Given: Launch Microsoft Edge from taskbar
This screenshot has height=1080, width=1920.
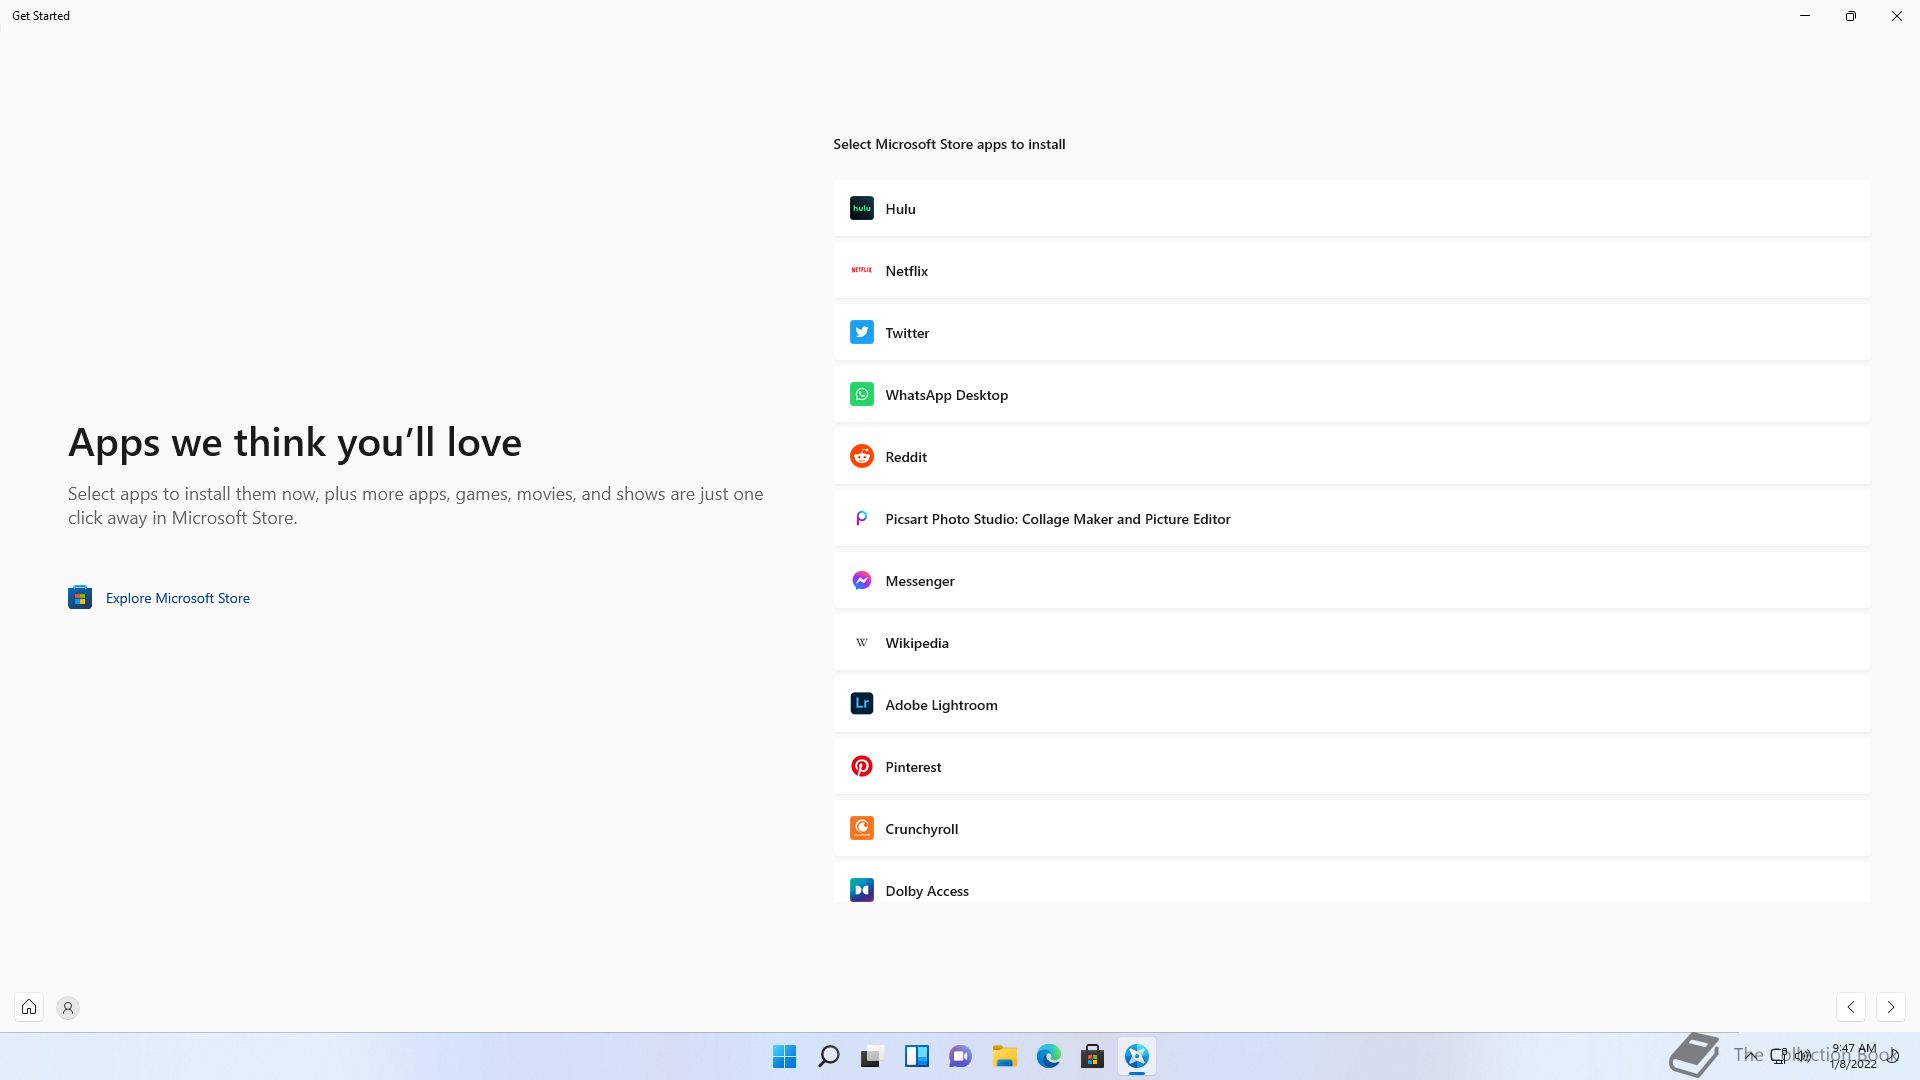Looking at the screenshot, I should point(1048,1056).
